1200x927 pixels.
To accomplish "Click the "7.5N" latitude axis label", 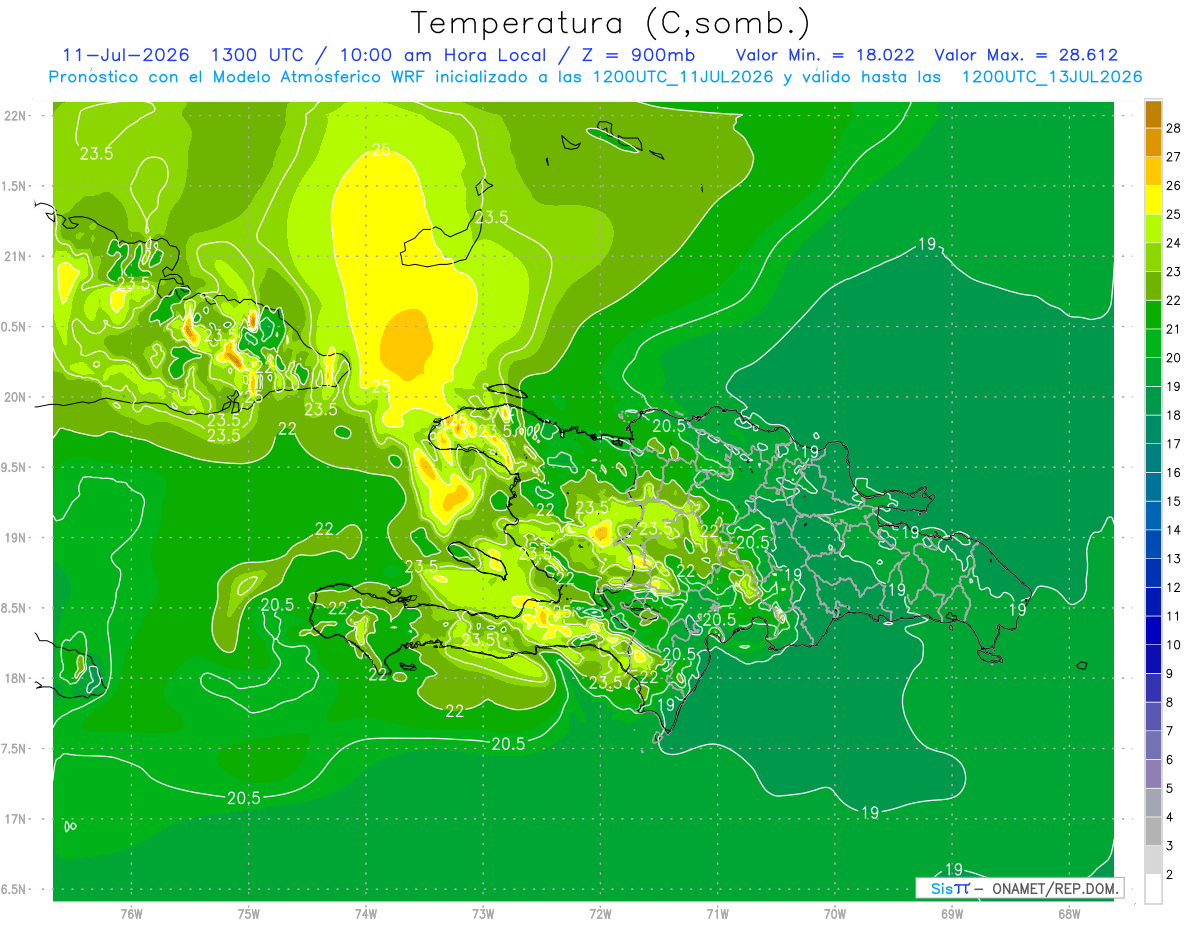I will pos(16,749).
